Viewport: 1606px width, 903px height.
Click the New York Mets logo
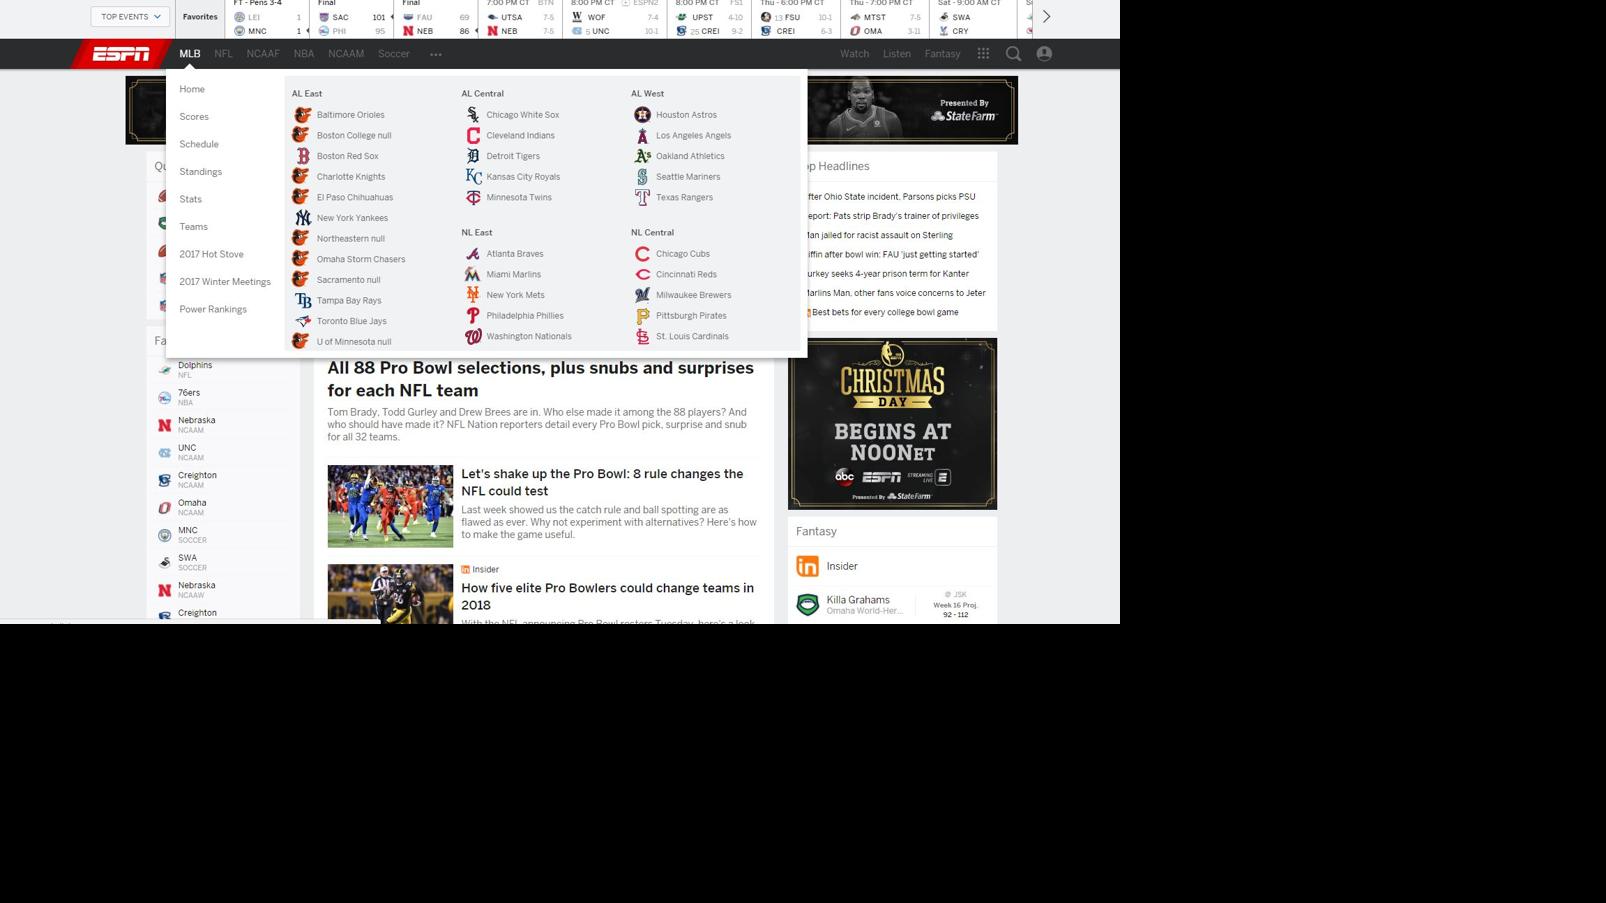pyautogui.click(x=472, y=295)
